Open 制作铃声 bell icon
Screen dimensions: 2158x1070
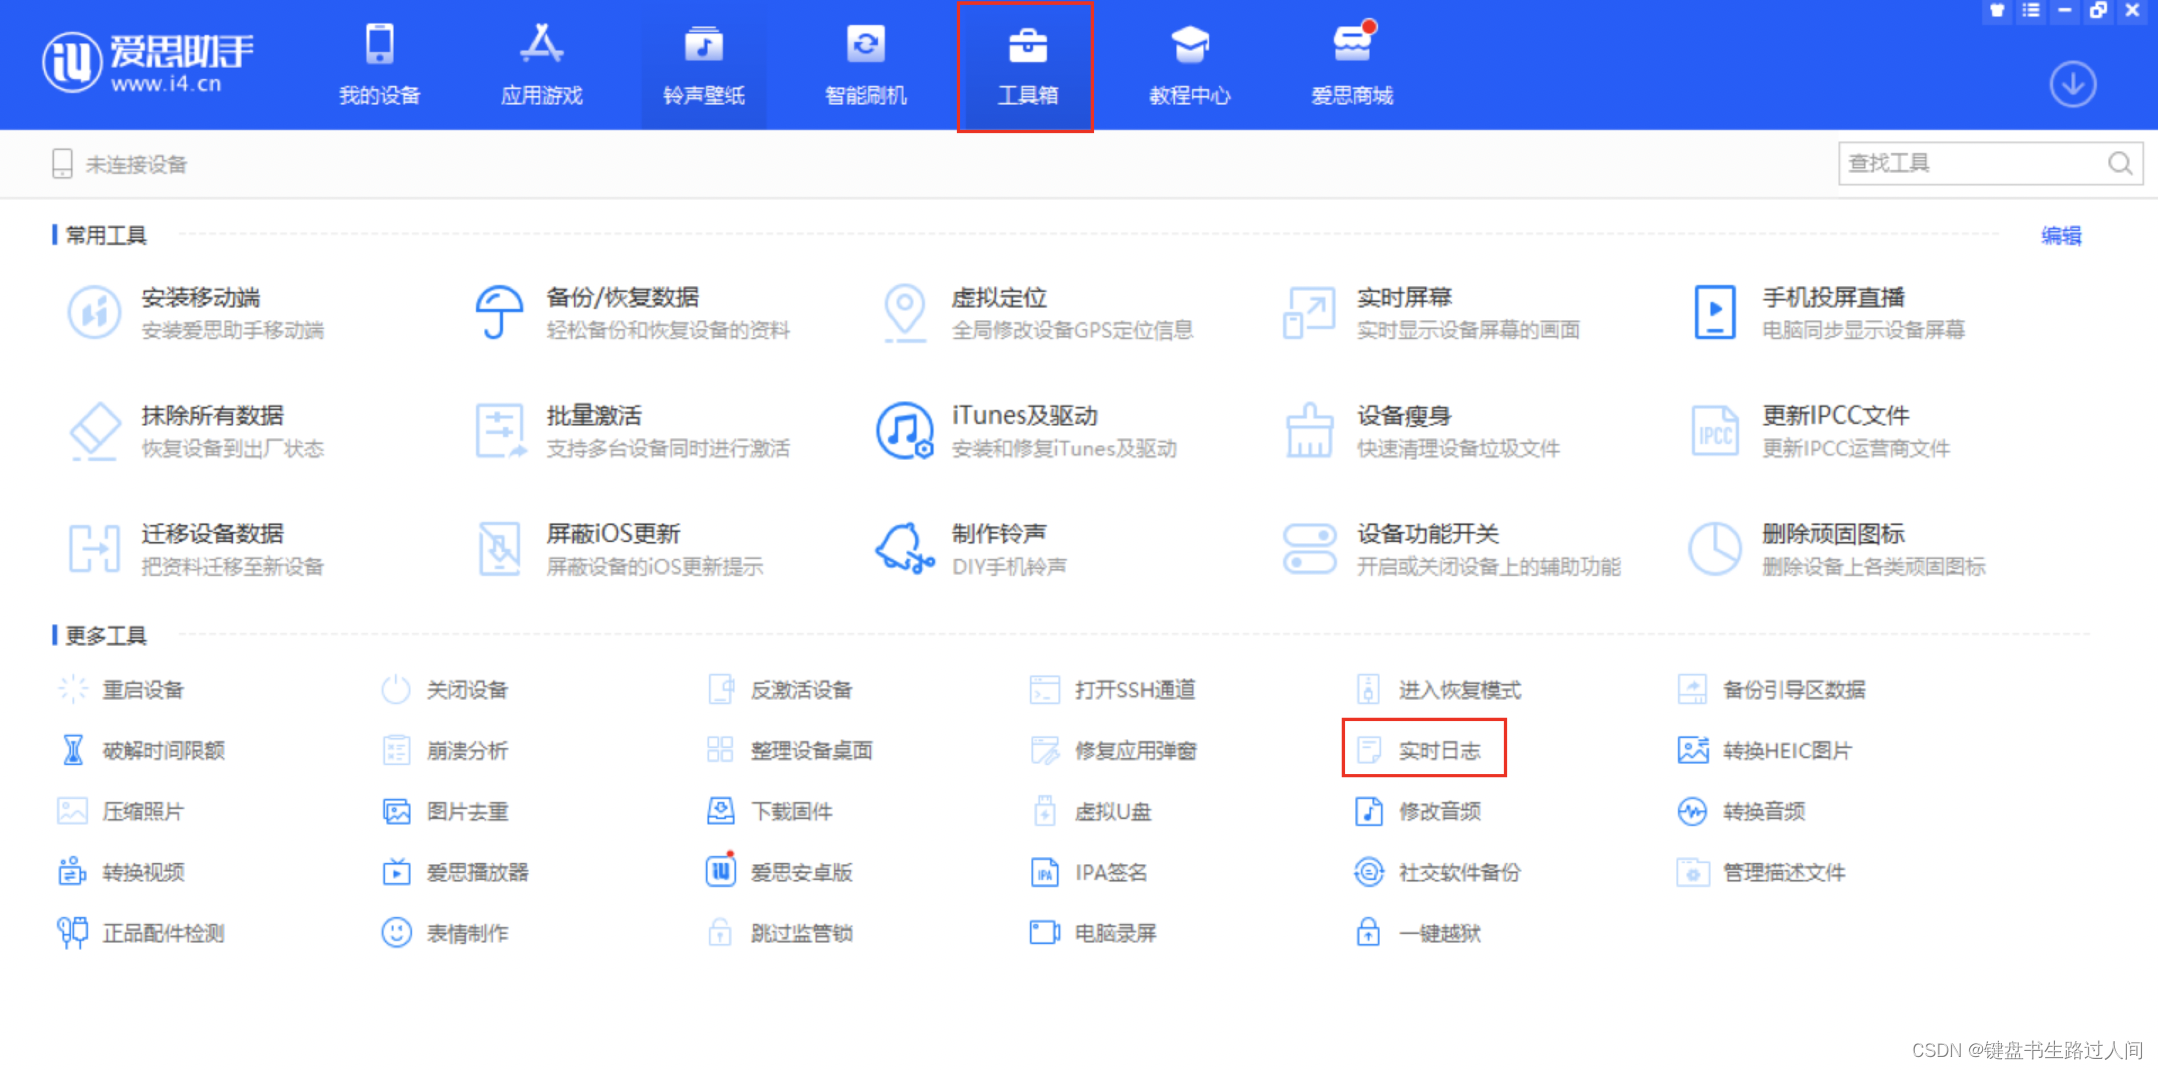point(904,549)
